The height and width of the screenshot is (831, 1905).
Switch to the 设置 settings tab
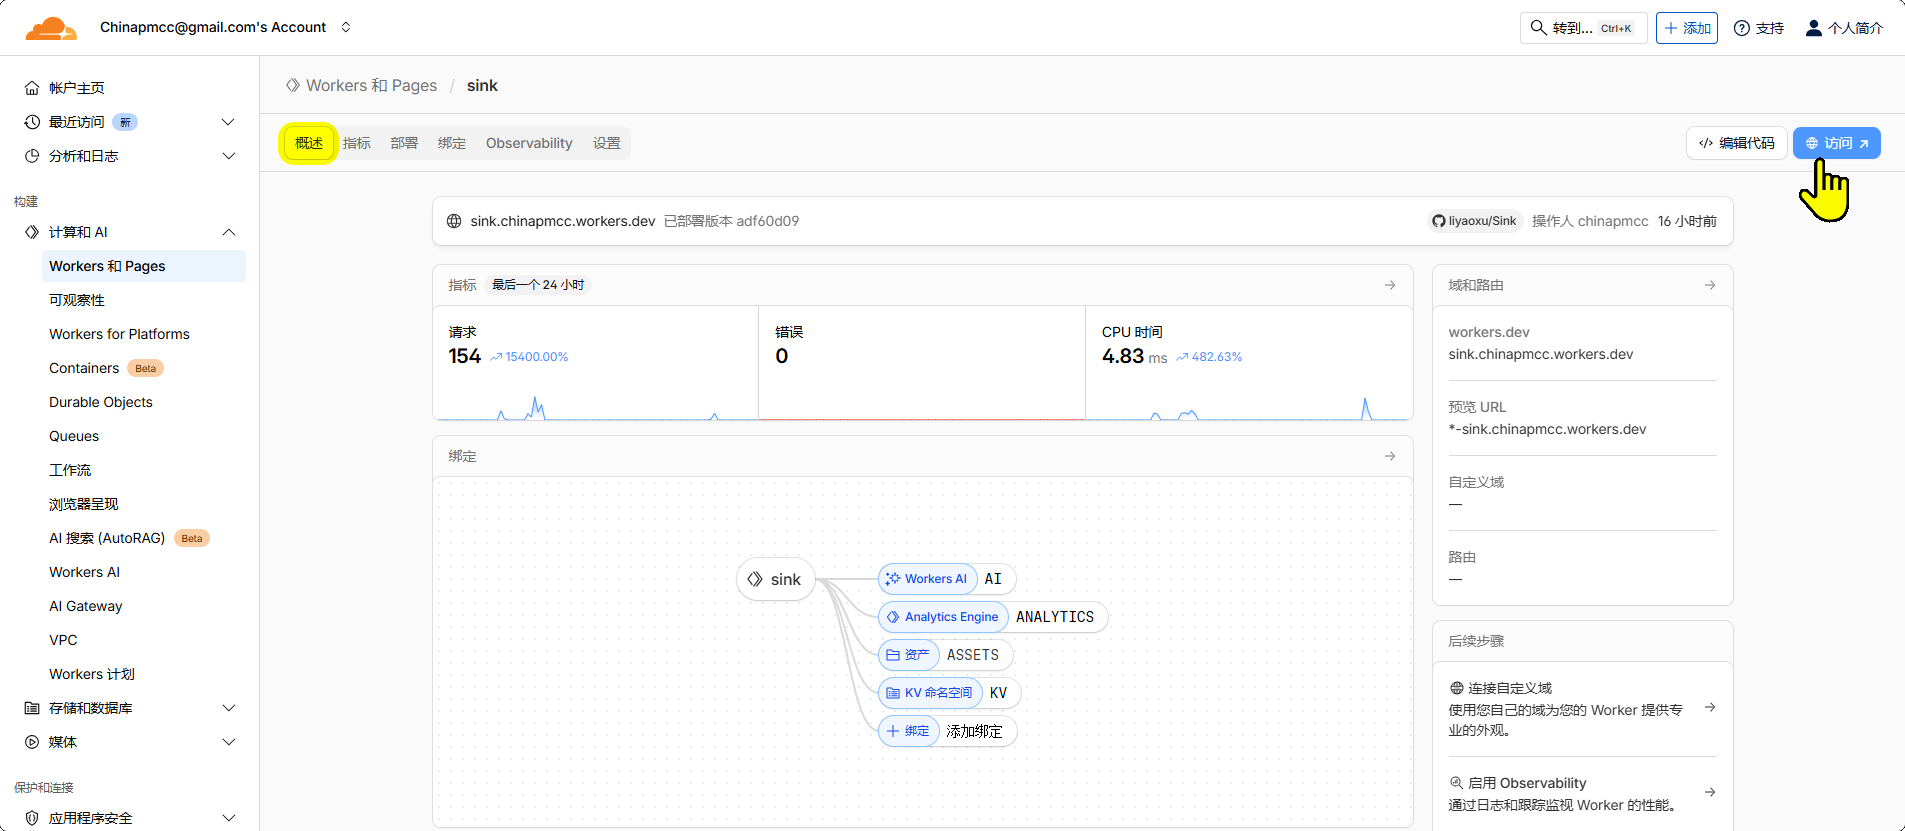(x=606, y=143)
